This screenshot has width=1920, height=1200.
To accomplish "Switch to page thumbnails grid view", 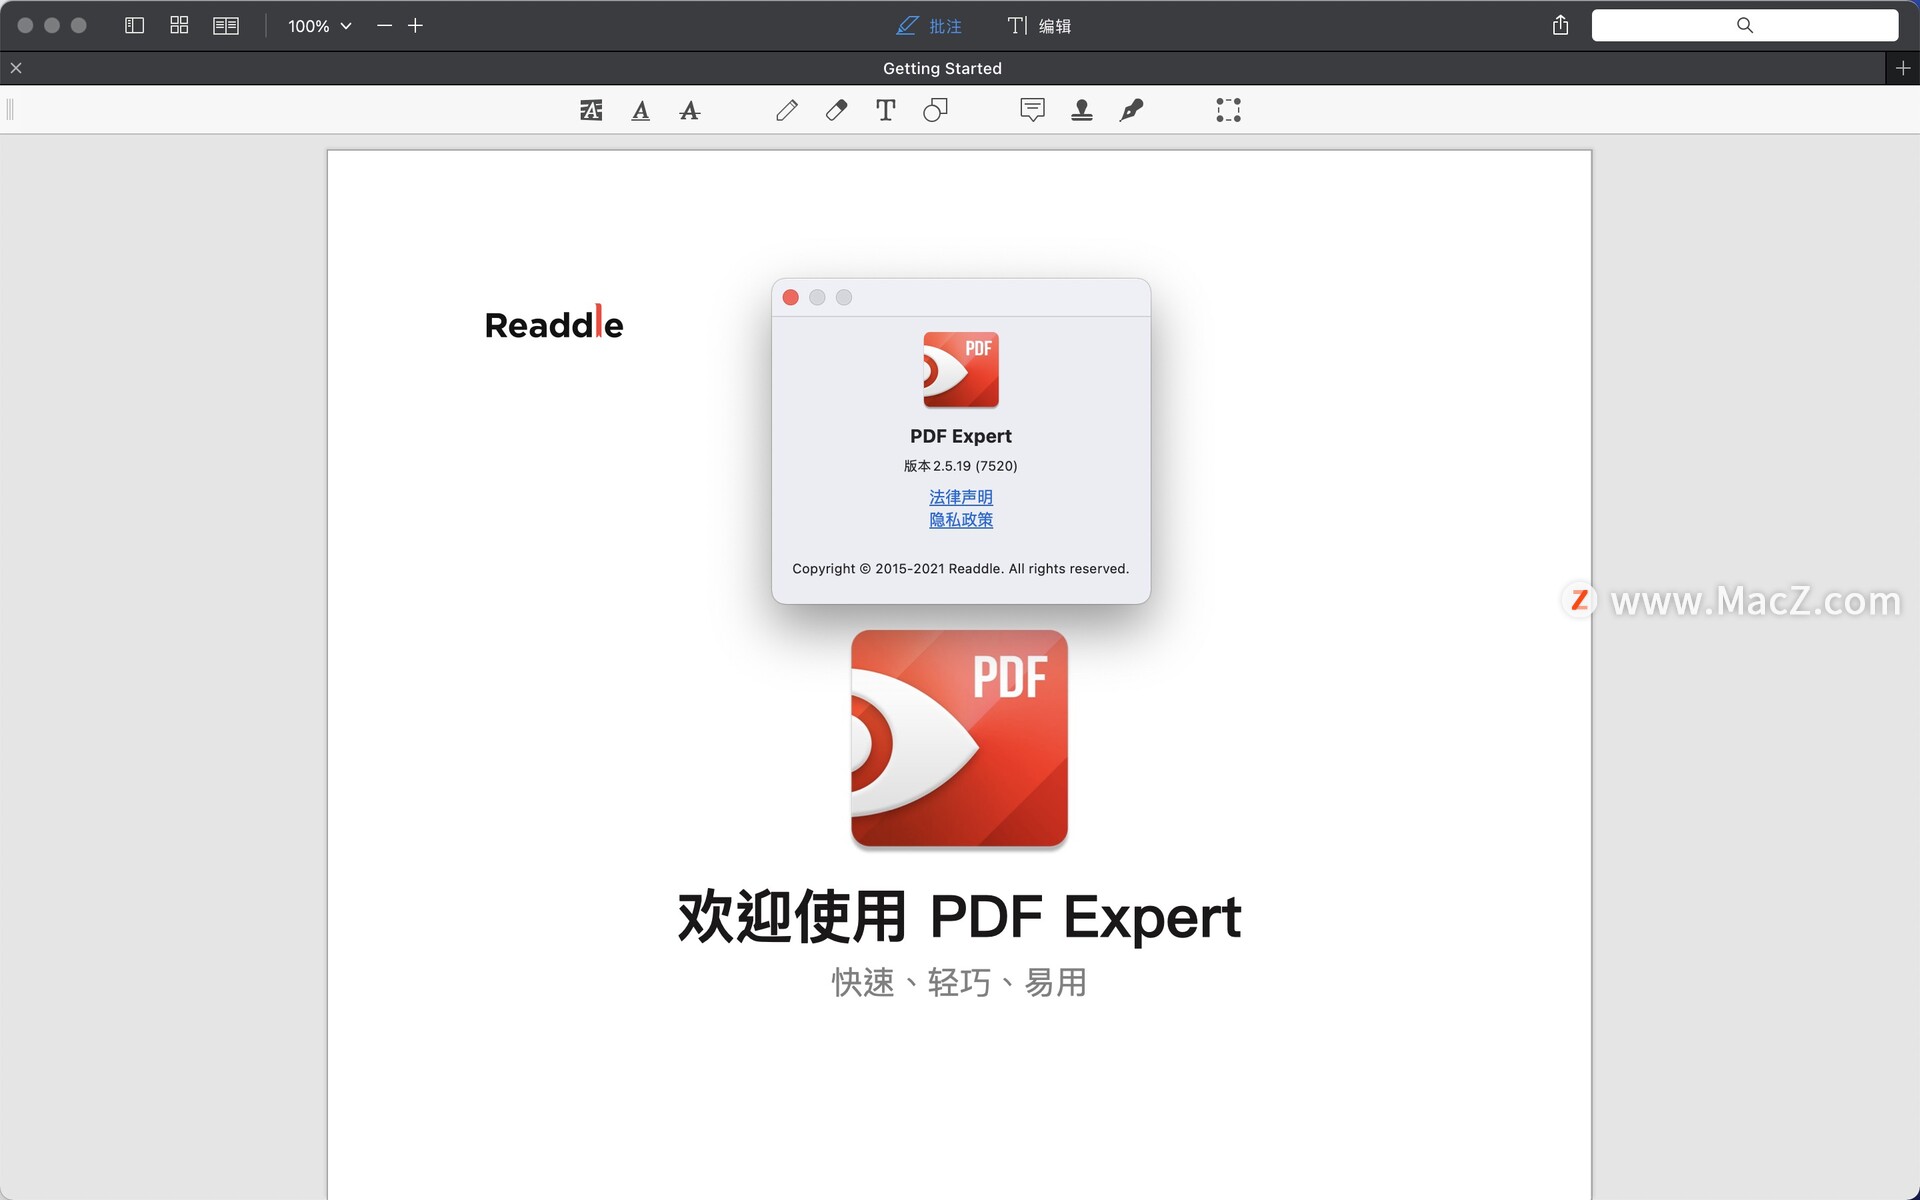I will coord(179,25).
